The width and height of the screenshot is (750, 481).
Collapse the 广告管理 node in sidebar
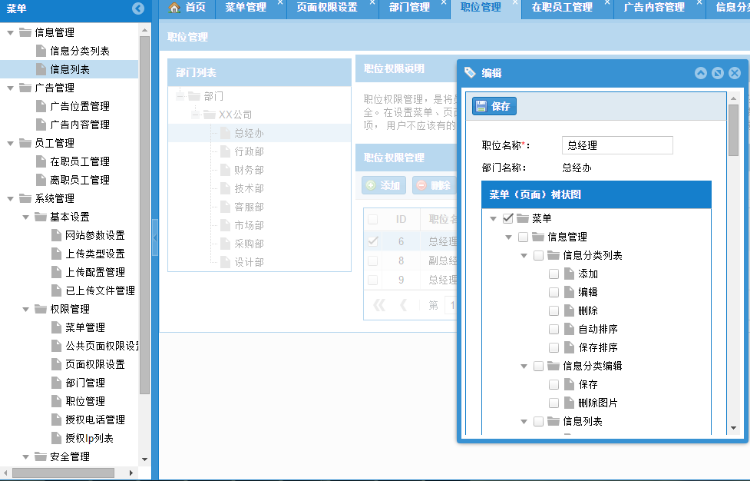[11, 87]
